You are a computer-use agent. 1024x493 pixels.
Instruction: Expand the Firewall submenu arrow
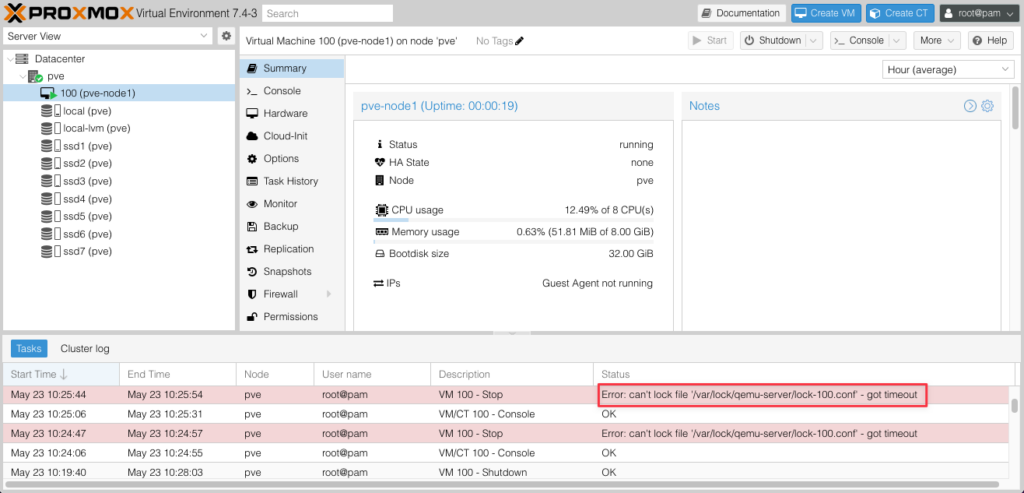tap(329, 294)
